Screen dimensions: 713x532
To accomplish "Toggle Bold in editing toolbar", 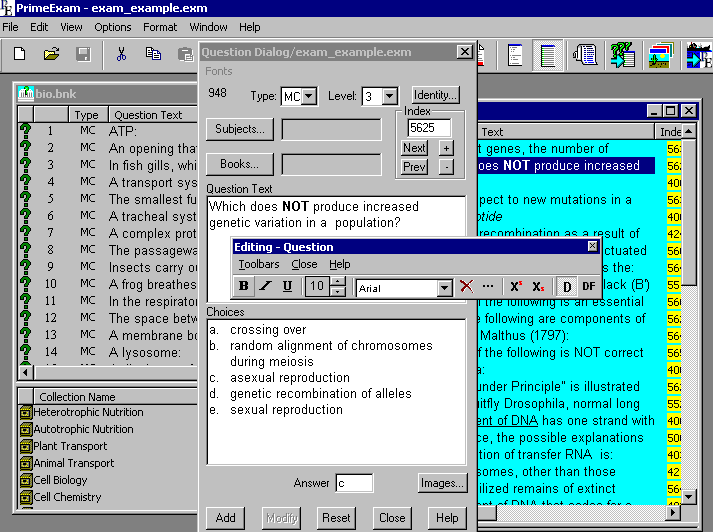I will click(244, 287).
